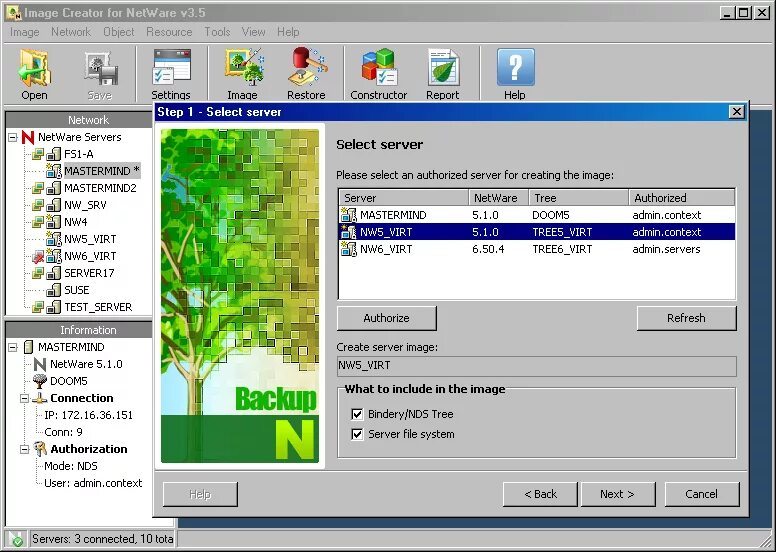Viewport: 776px width, 552px height.
Task: Close the Step 1 dialog
Action: pos(737,112)
